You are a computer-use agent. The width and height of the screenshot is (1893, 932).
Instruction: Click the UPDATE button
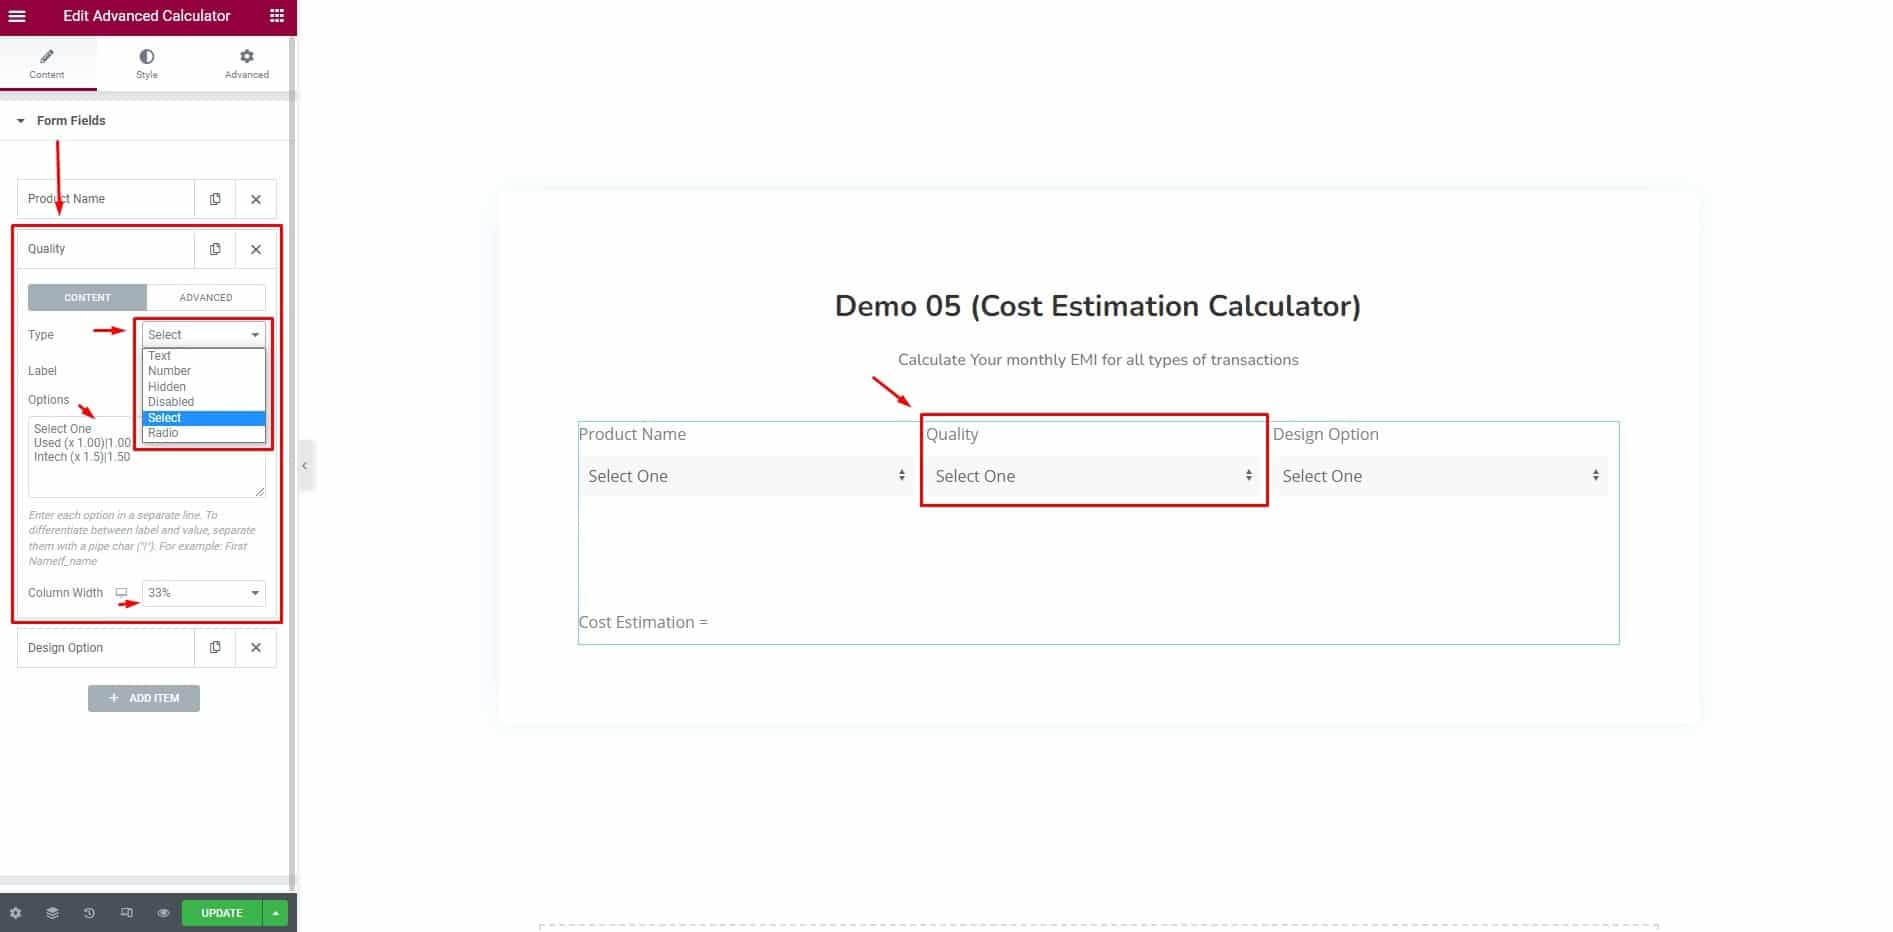[x=221, y=912]
